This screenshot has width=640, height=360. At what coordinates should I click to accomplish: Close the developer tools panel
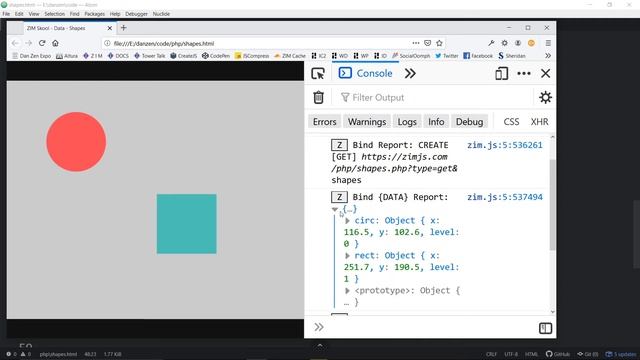coord(545,73)
